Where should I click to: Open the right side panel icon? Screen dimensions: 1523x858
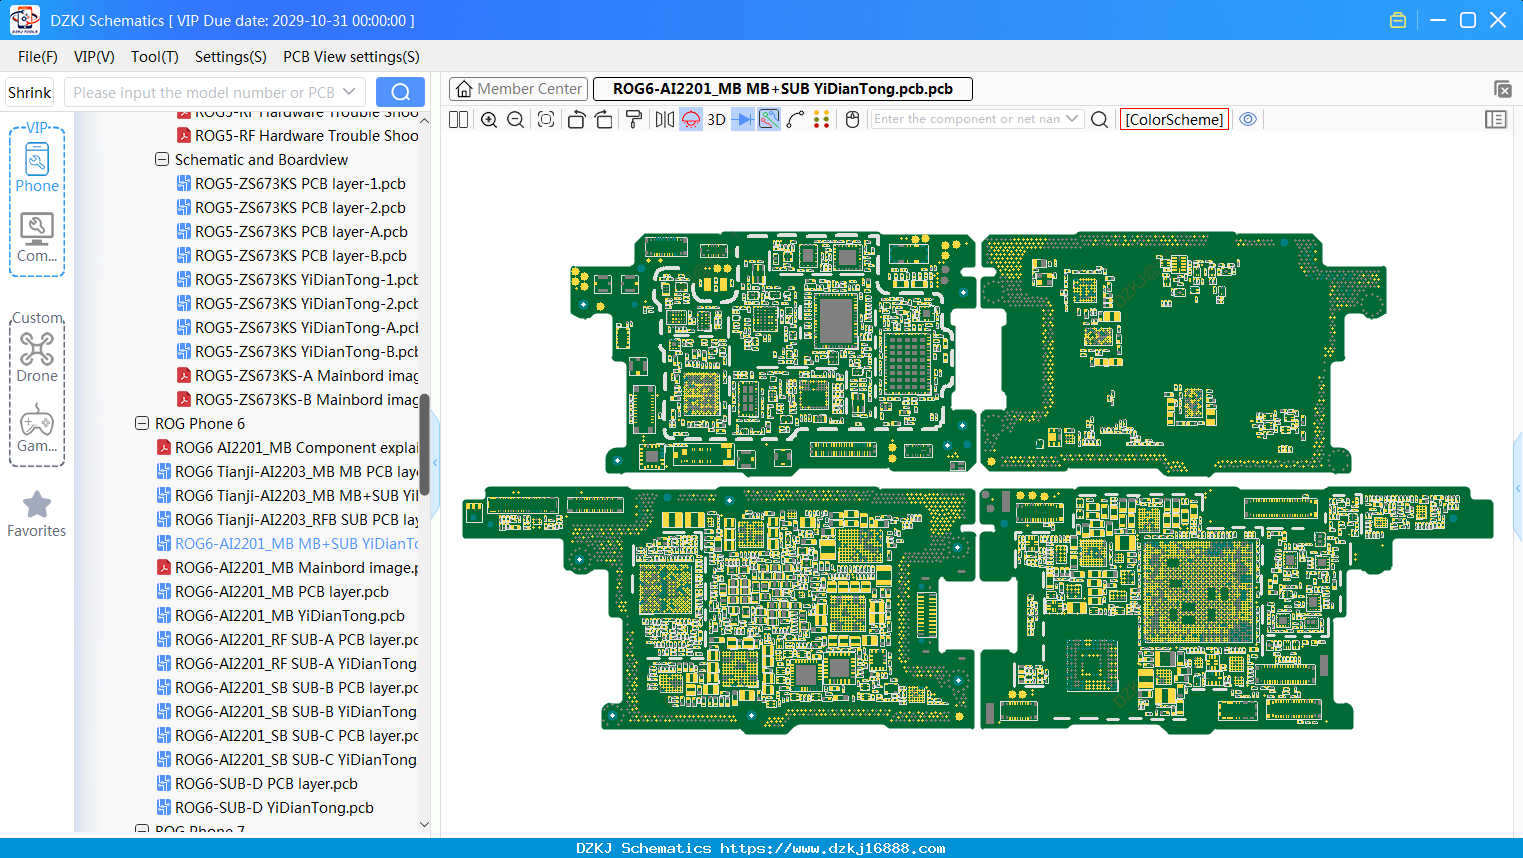[1496, 119]
